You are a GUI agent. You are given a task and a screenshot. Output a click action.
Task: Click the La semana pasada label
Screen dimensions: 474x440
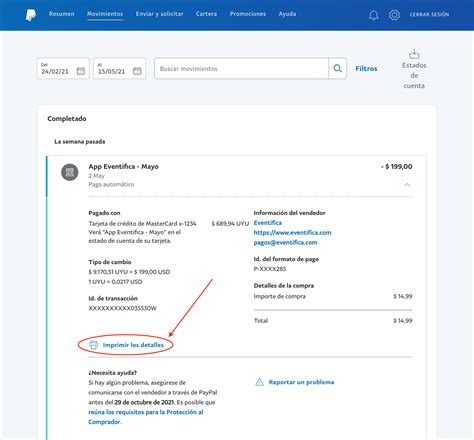point(80,142)
